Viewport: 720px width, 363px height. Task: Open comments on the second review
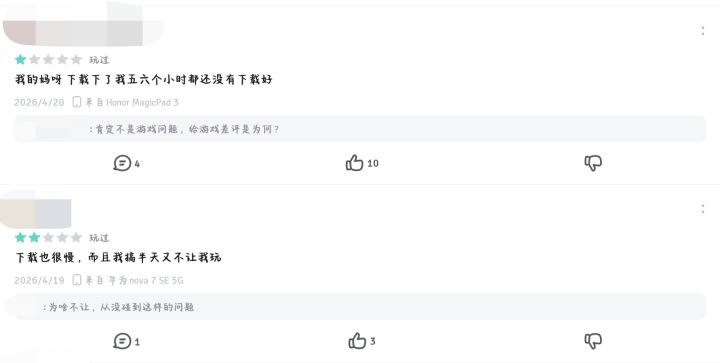tap(126, 341)
